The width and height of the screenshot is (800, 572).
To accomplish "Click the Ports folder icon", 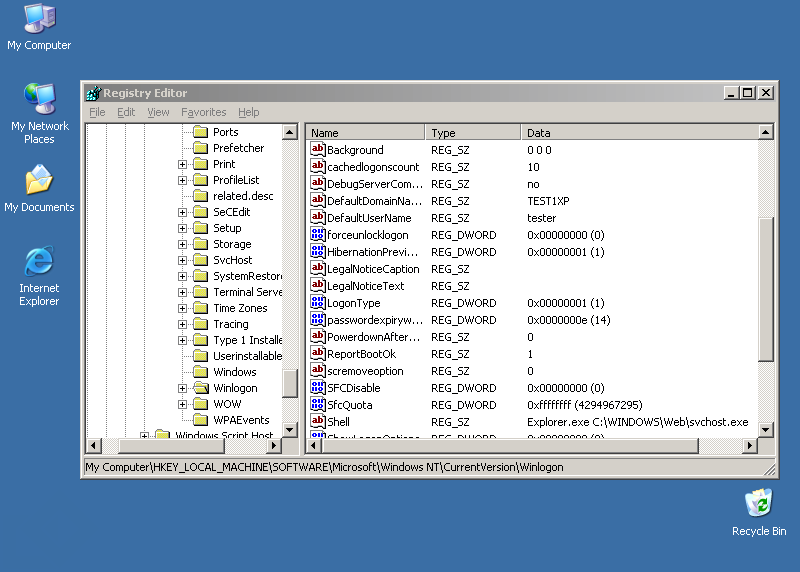I will pos(201,132).
